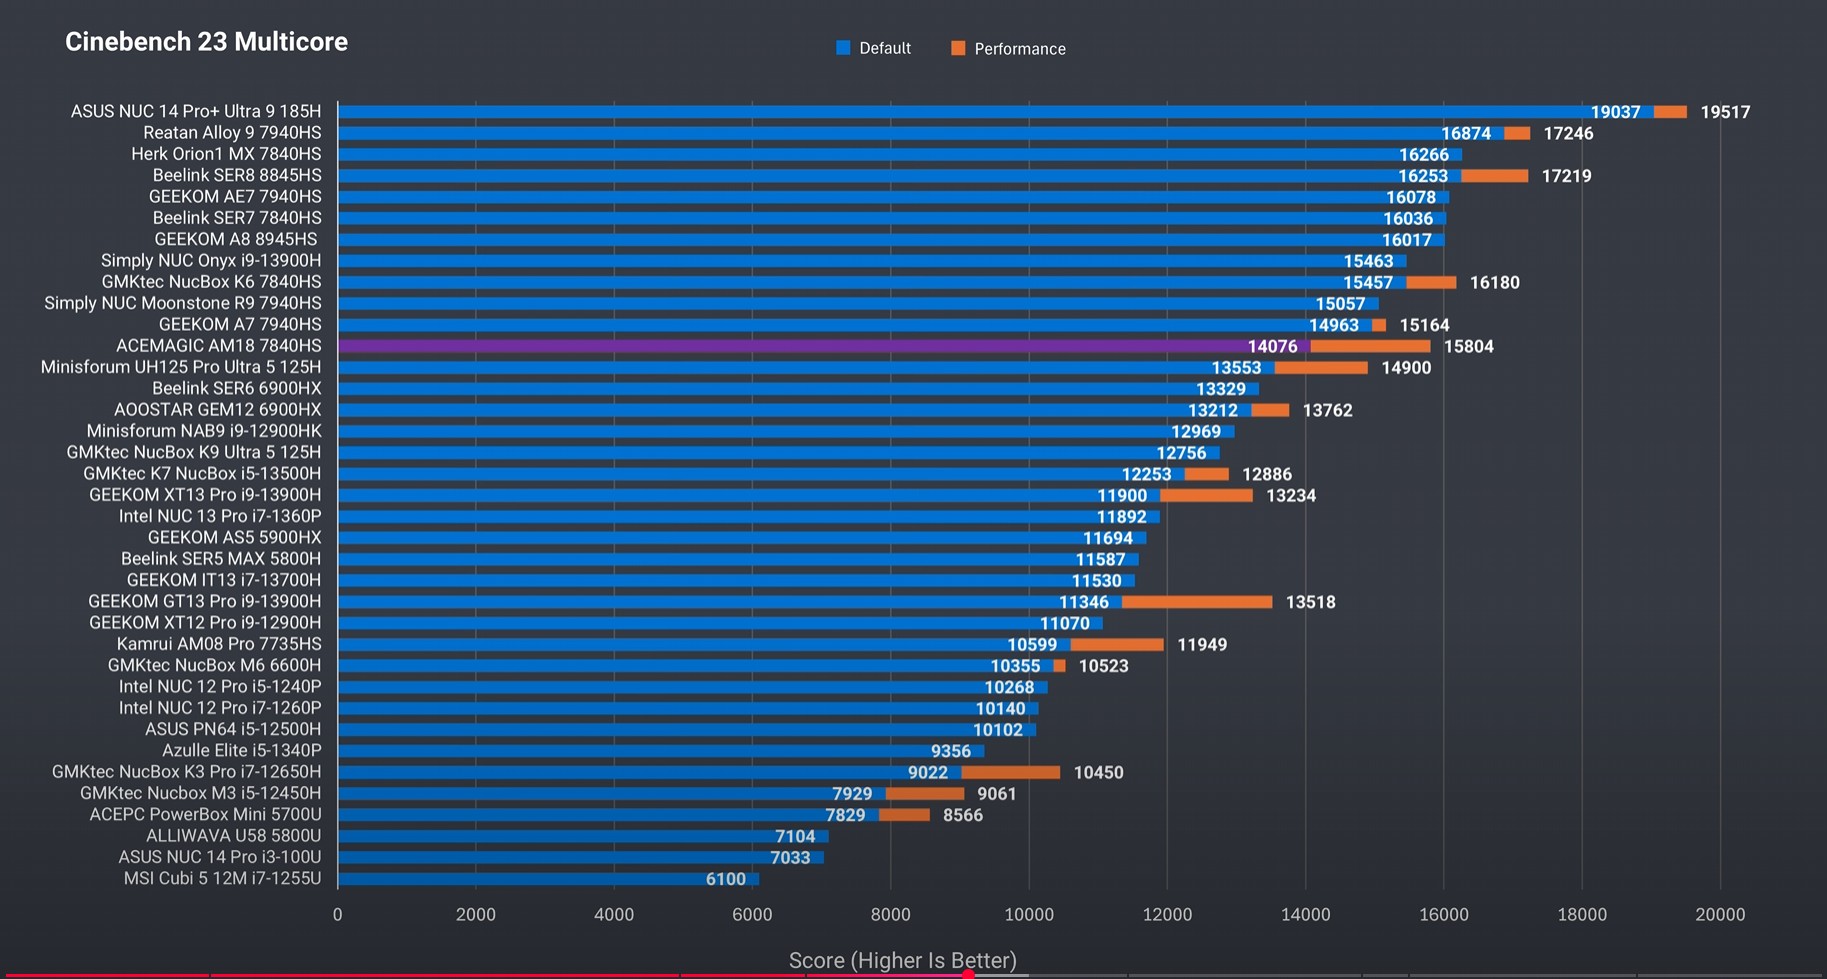Click the red video progress scrubber dot

[968, 974]
